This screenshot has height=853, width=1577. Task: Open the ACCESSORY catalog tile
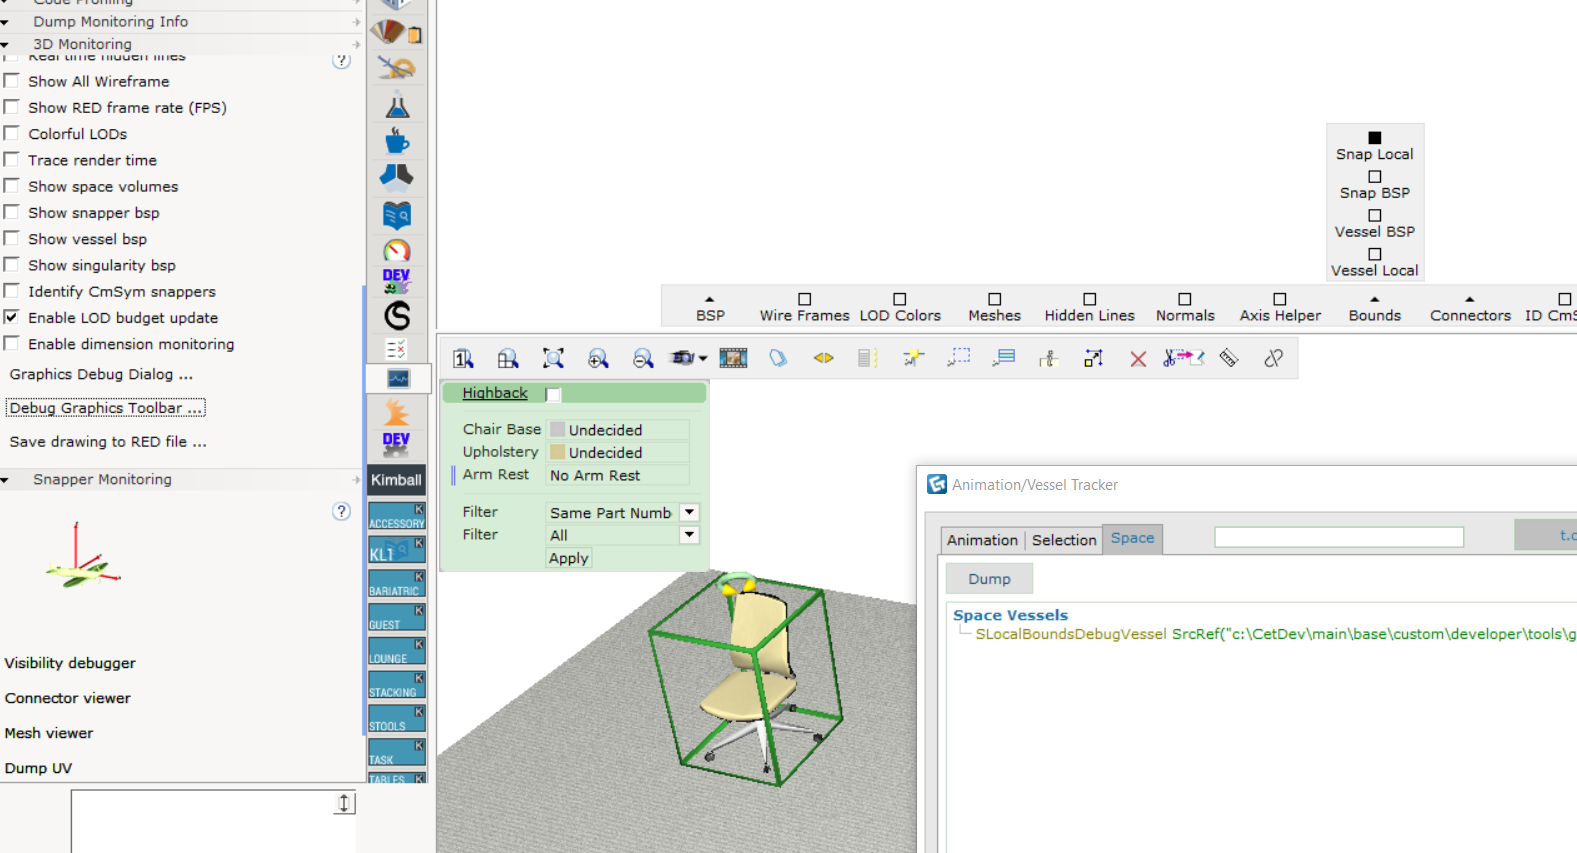[397, 516]
